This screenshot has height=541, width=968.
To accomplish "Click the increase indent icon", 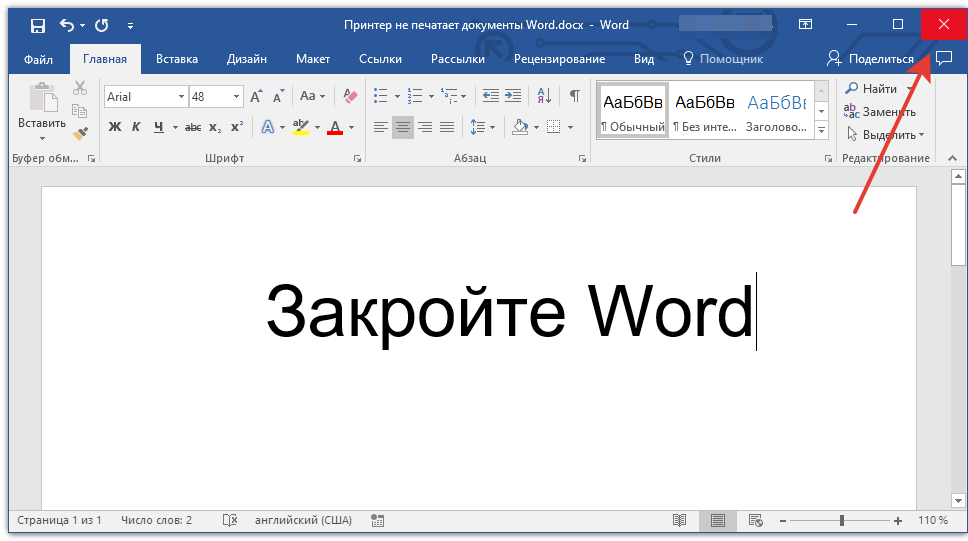I will (x=513, y=97).
